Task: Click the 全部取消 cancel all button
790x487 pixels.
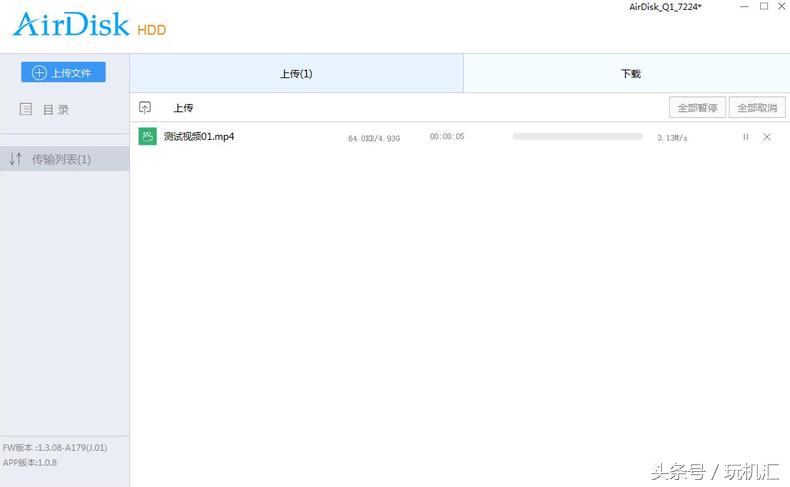Action: point(757,107)
